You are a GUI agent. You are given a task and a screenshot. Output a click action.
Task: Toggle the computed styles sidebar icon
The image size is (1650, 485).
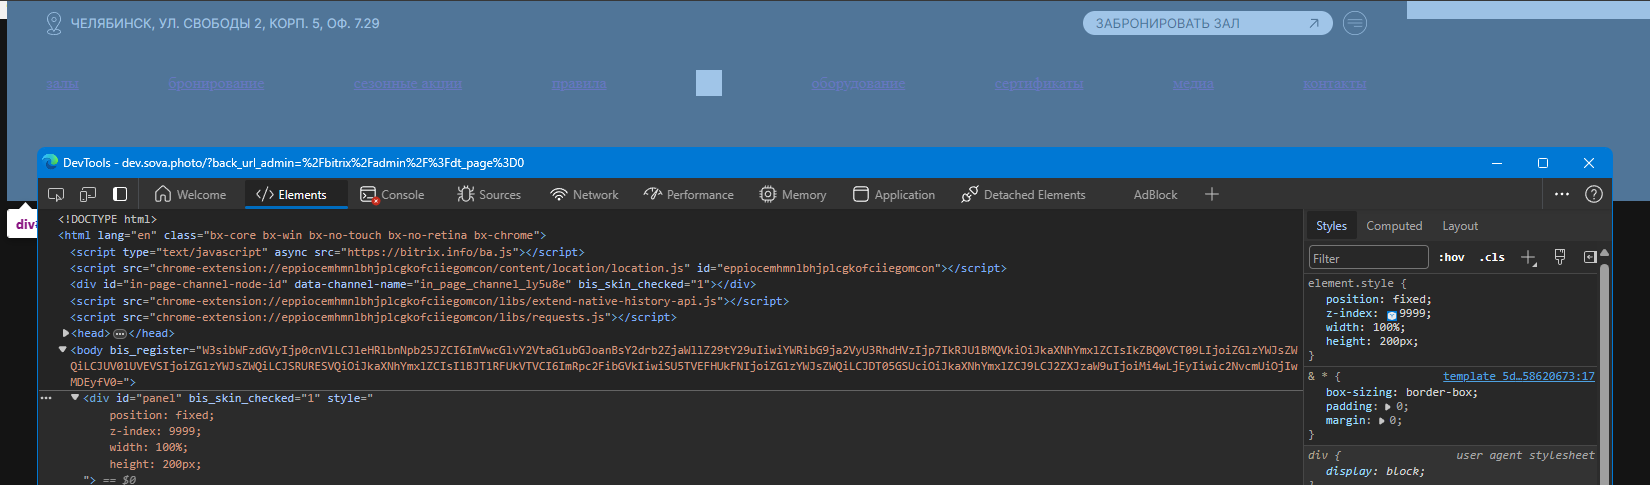point(1590,258)
